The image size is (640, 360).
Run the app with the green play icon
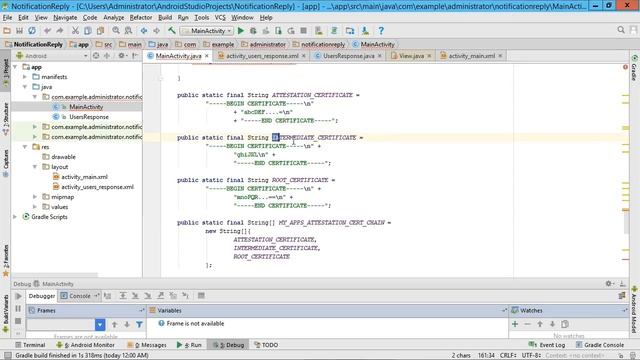coord(241,31)
